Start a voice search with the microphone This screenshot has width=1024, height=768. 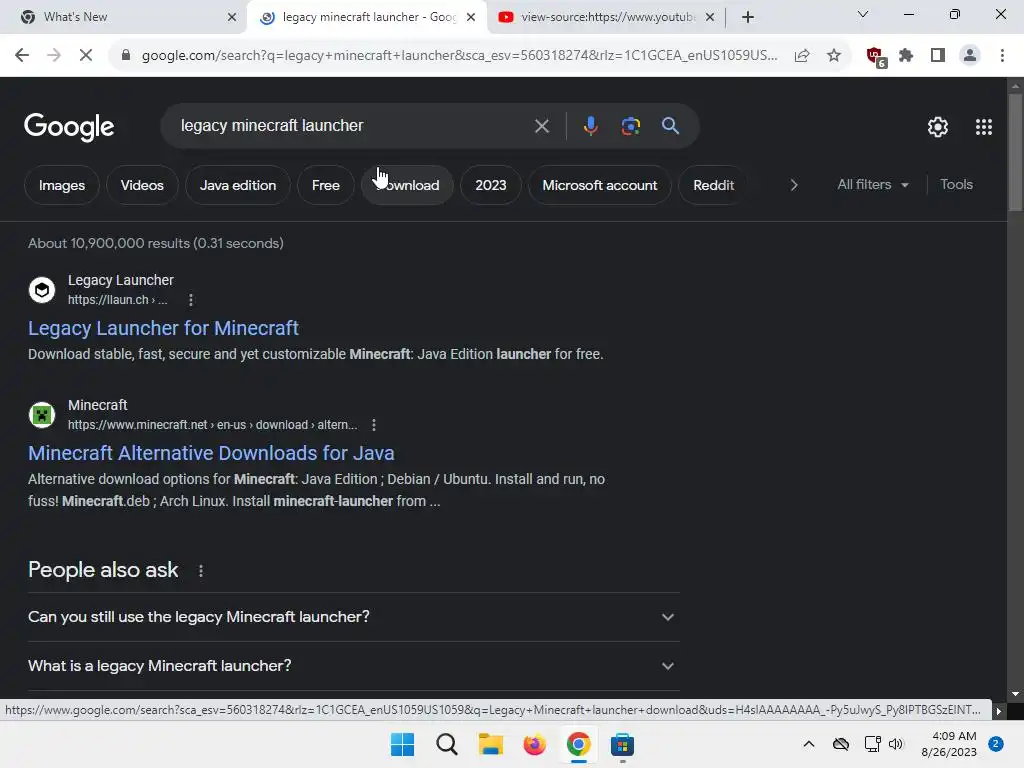590,126
